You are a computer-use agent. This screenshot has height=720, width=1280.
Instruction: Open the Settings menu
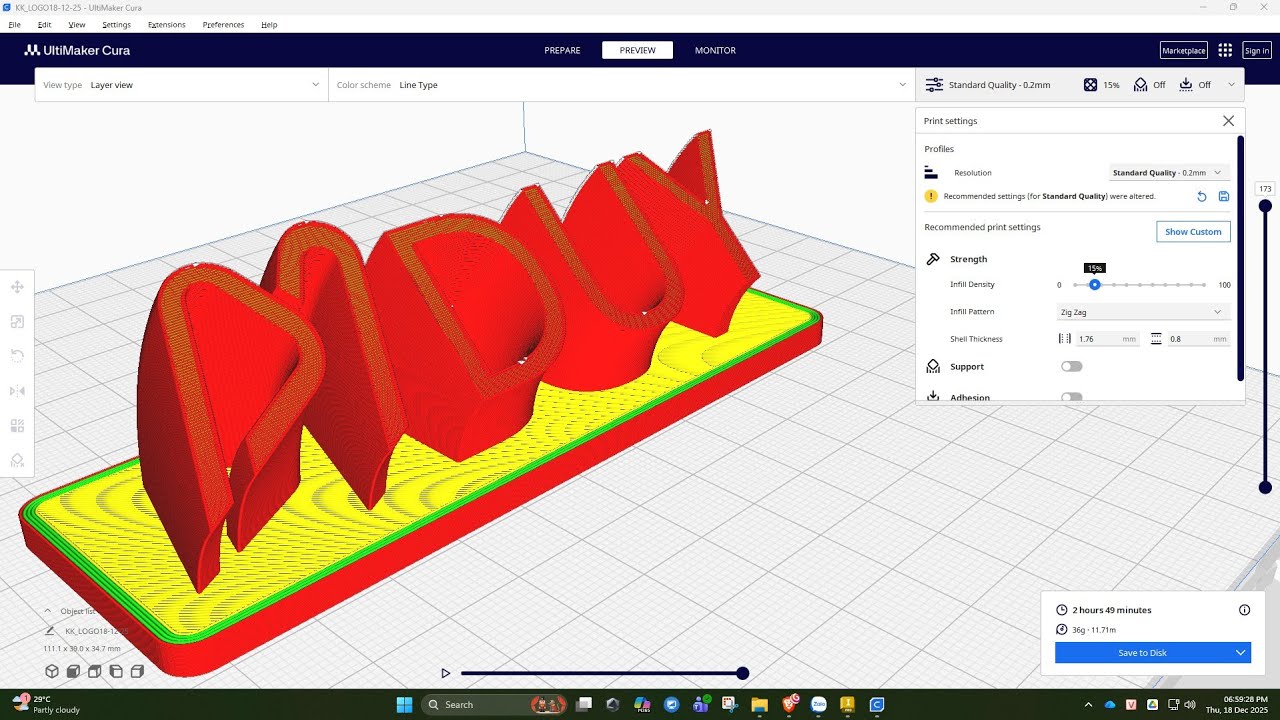(x=116, y=24)
